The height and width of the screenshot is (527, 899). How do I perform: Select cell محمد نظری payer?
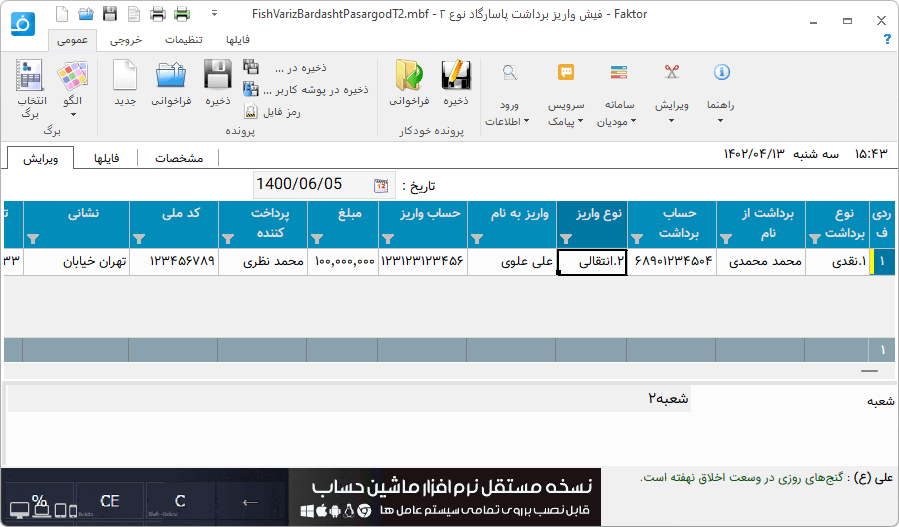[x=263, y=262]
